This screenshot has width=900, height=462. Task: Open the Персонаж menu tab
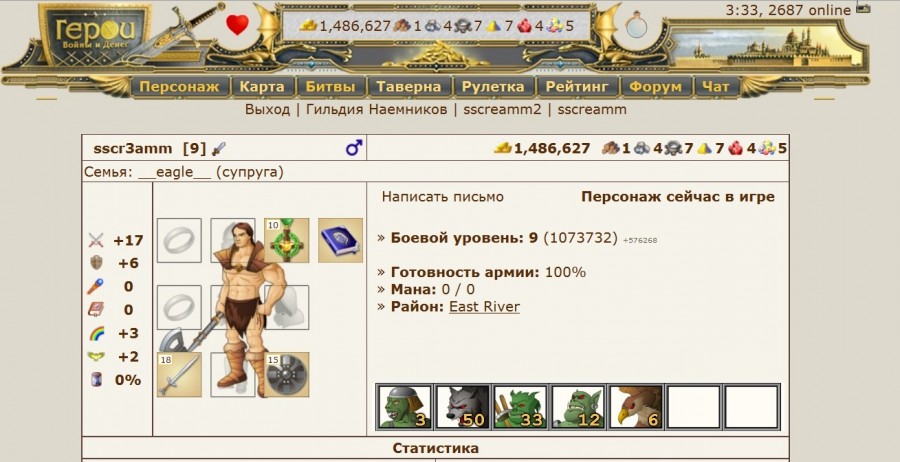pos(180,87)
